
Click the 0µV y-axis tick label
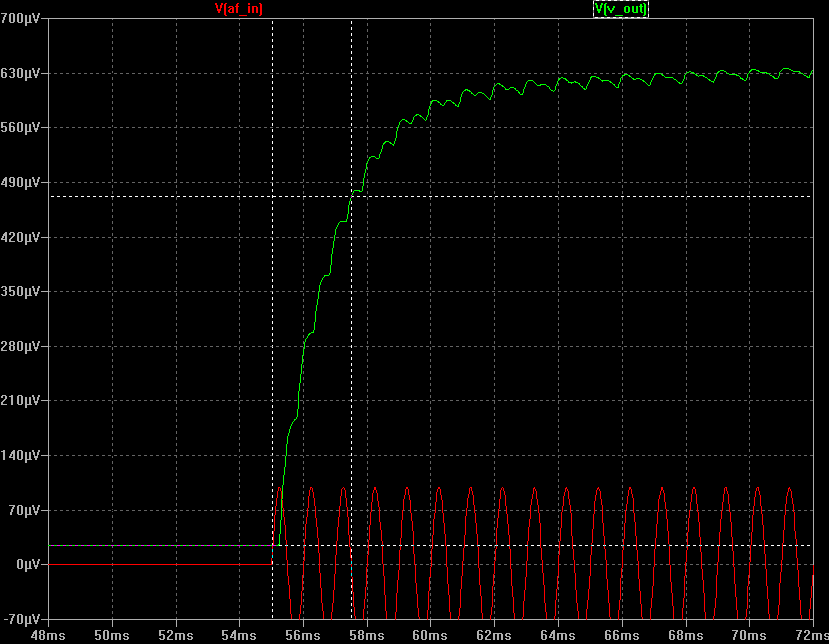[x=27, y=565]
